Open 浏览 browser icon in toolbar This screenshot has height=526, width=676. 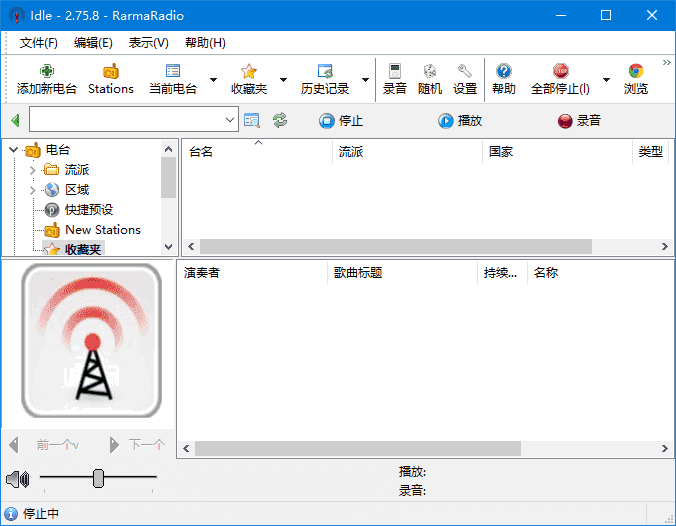[635, 72]
